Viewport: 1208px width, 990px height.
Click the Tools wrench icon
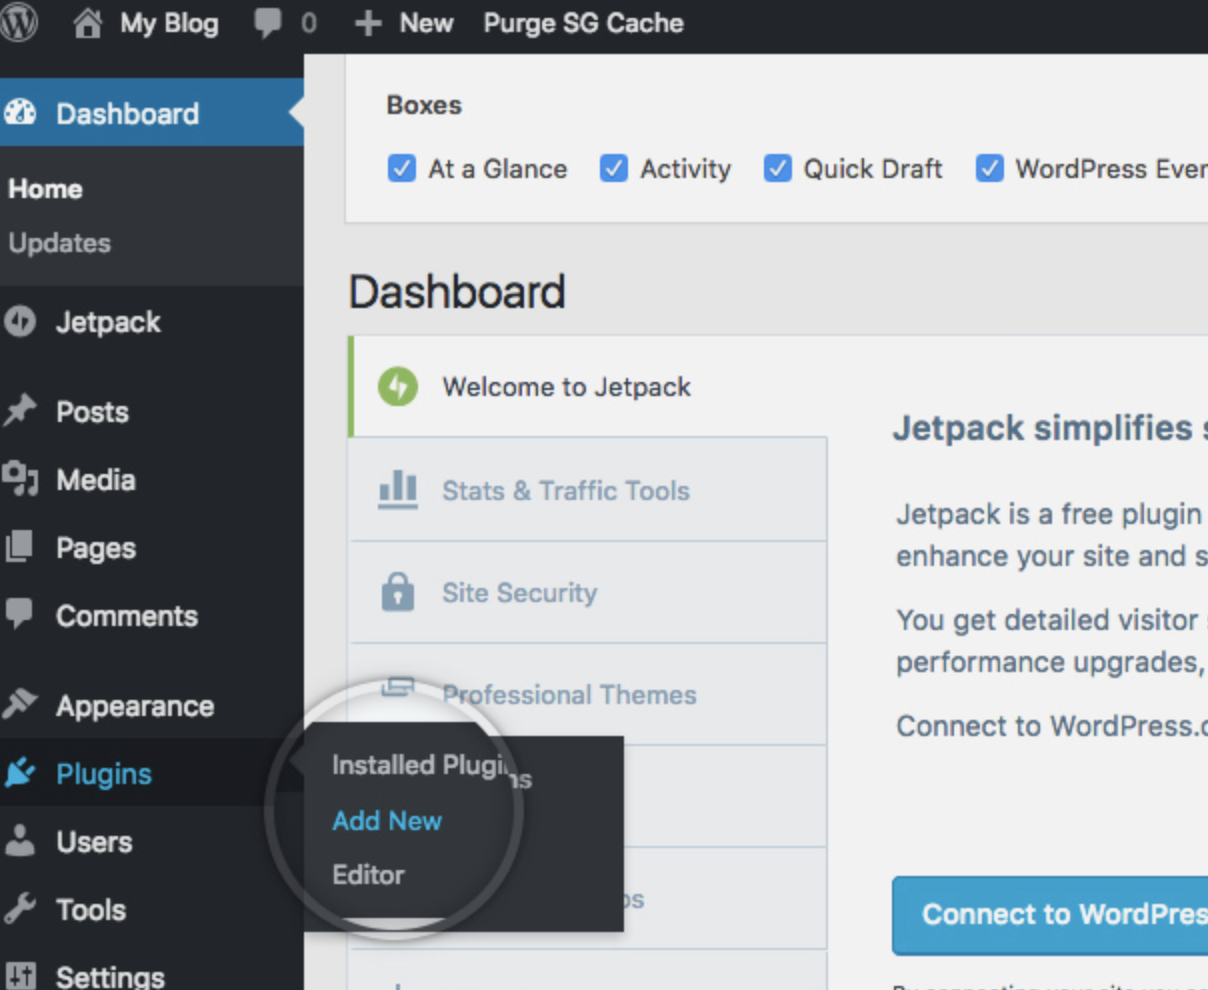[20, 910]
